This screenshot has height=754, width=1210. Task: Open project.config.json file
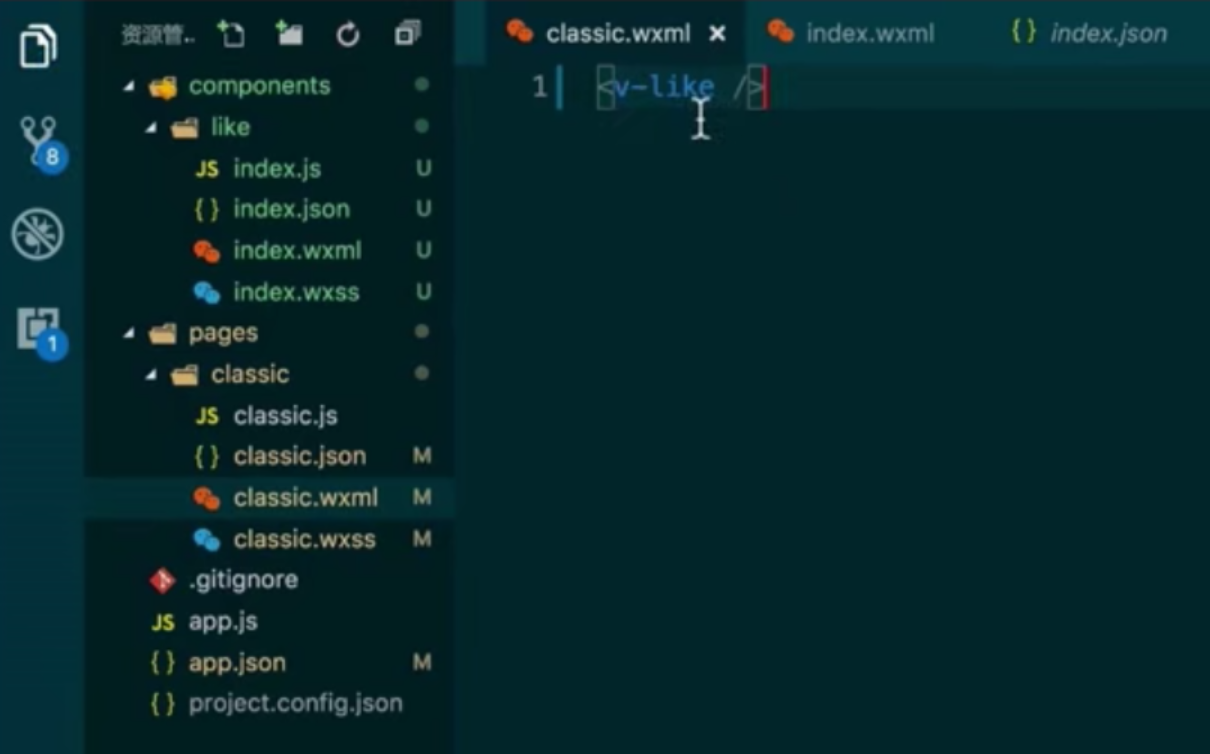coord(295,704)
